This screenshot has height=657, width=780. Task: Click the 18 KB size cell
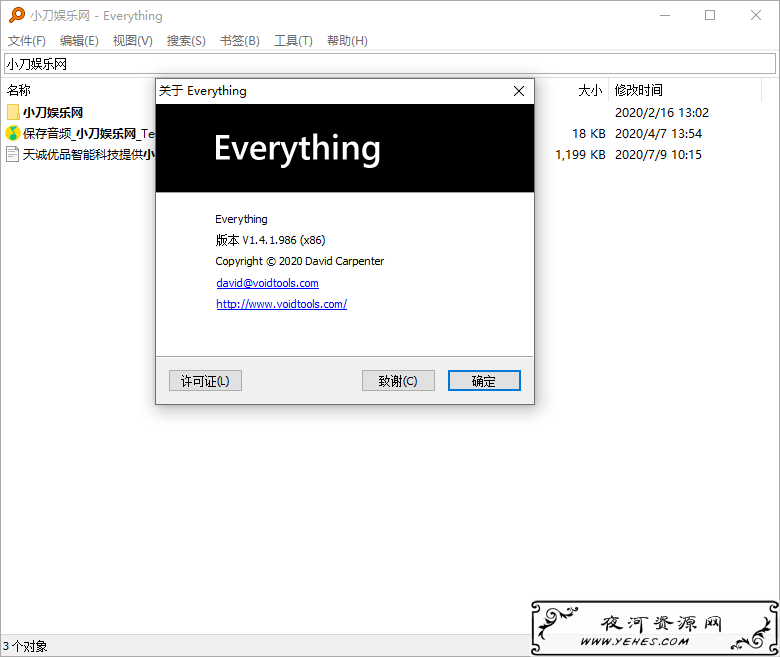(588, 133)
